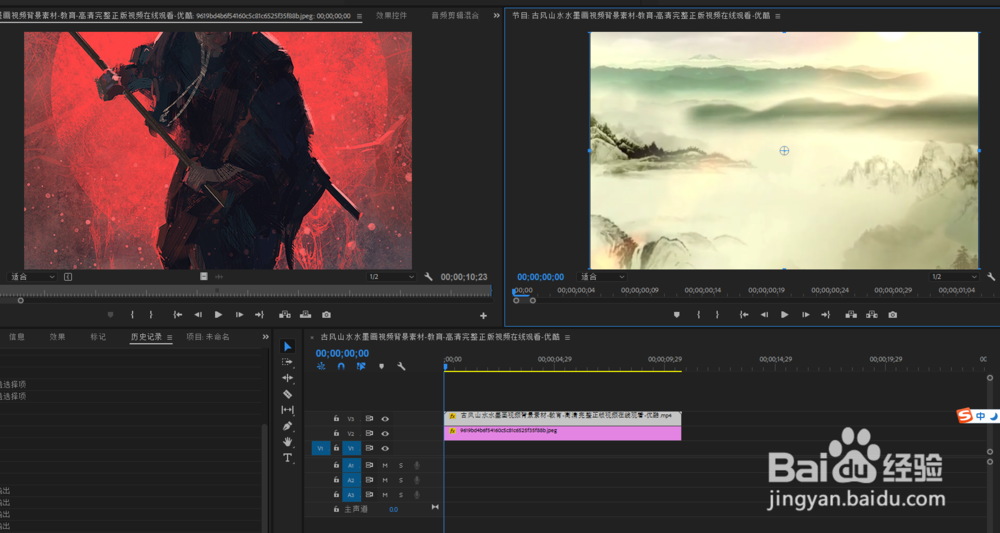Play the source monitor clip
This screenshot has height=533, width=1000.
(218, 315)
